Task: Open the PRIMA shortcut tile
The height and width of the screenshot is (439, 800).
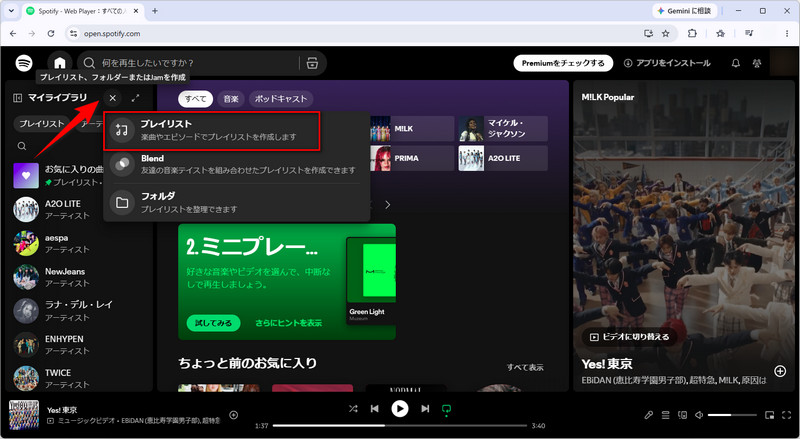Action: click(412, 158)
